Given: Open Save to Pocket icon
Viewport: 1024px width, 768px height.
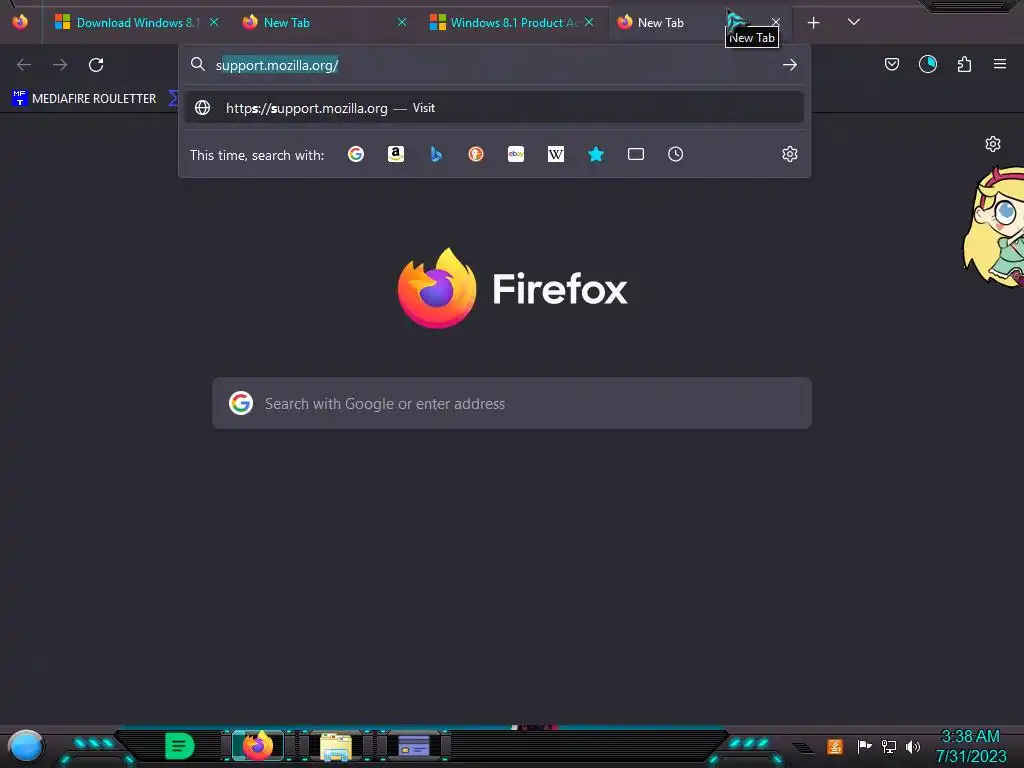Looking at the screenshot, I should tap(891, 64).
